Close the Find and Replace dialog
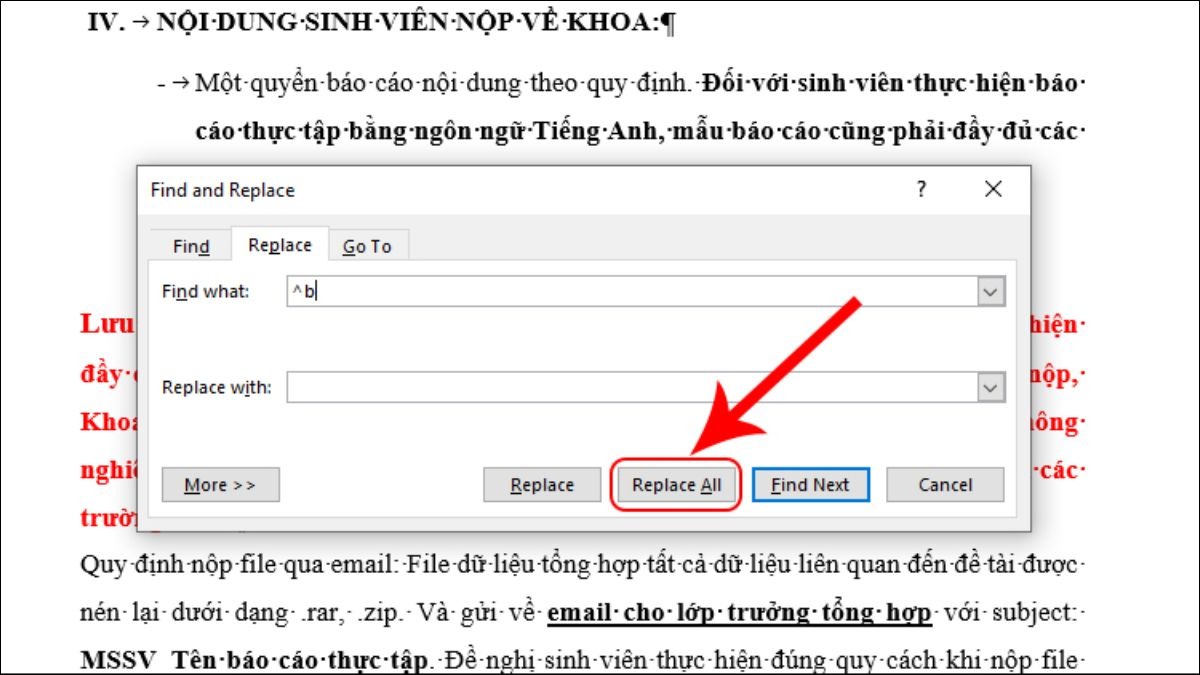The height and width of the screenshot is (675, 1200). (x=993, y=189)
